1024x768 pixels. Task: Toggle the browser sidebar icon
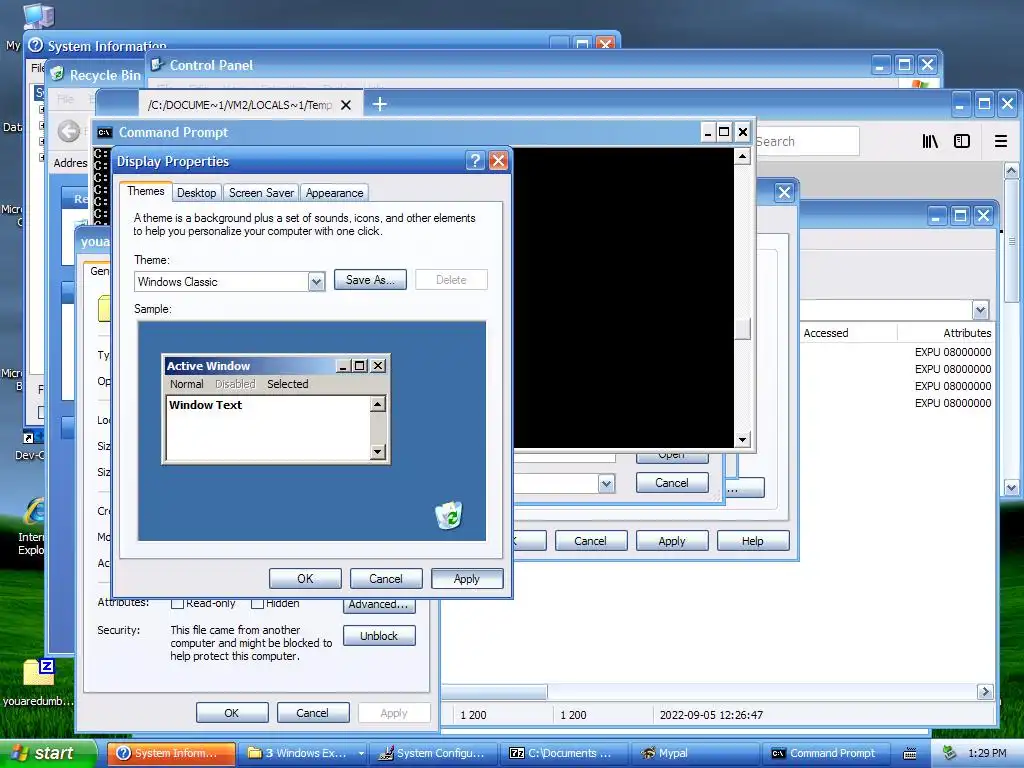pos(962,141)
